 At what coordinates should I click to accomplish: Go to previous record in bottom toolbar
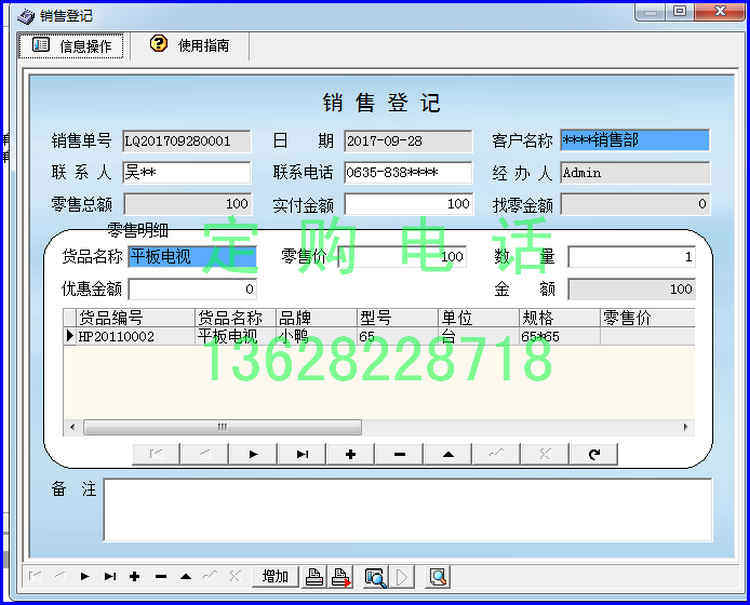pyautogui.click(x=60, y=576)
